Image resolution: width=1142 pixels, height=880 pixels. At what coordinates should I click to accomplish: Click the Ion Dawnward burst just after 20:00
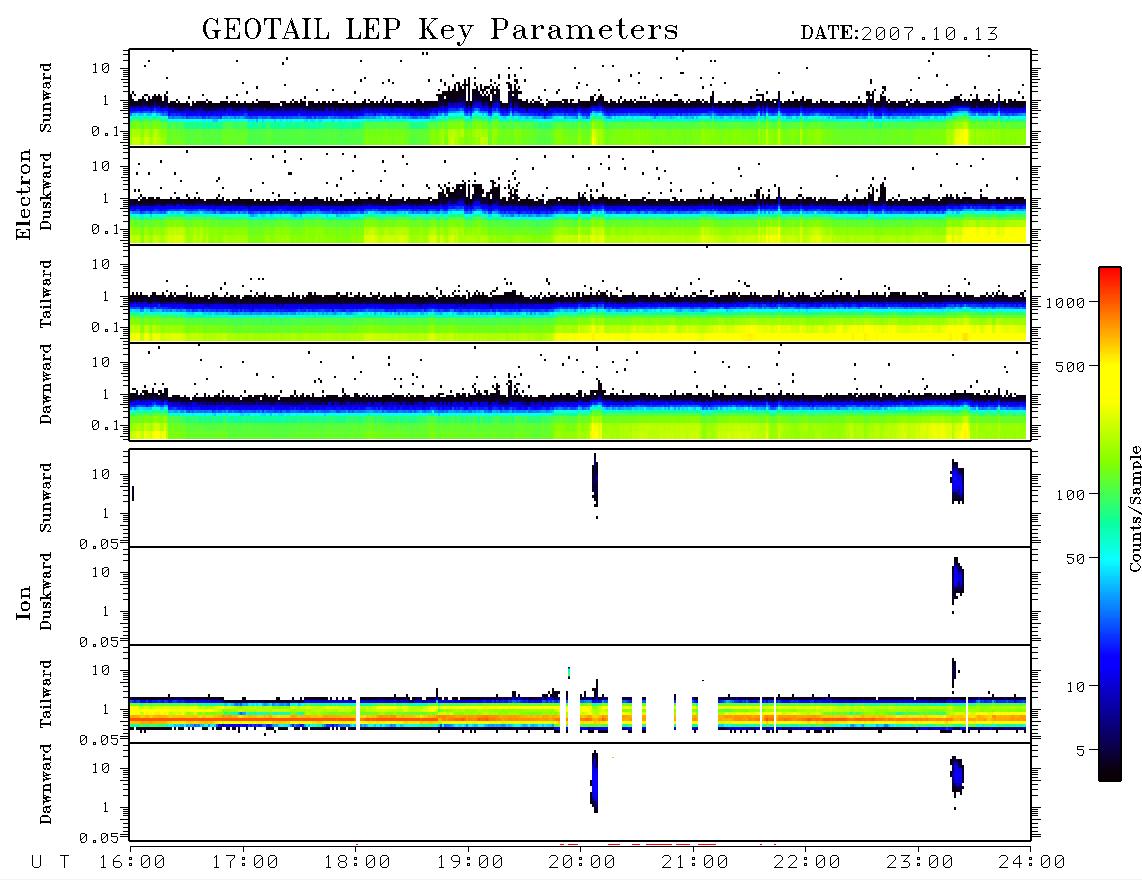tap(594, 782)
